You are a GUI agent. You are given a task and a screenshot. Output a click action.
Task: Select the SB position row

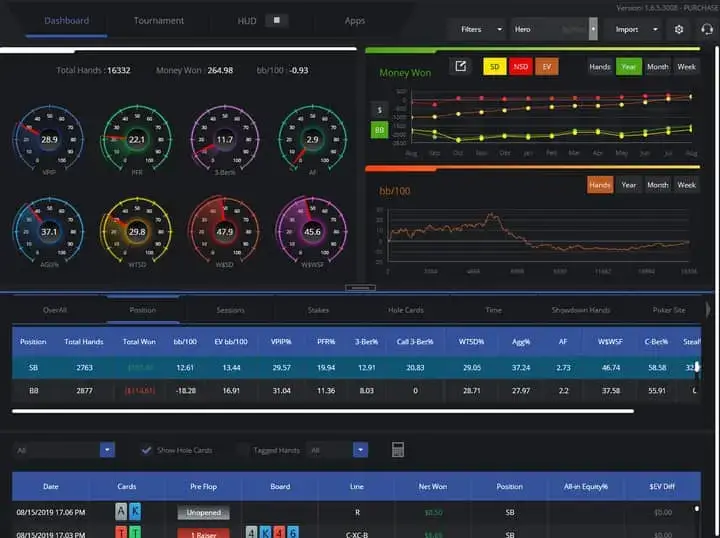click(x=356, y=368)
